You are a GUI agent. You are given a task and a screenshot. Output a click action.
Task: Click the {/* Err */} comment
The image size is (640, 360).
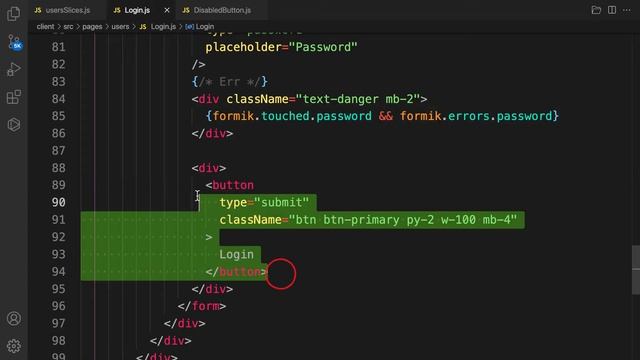230,82
